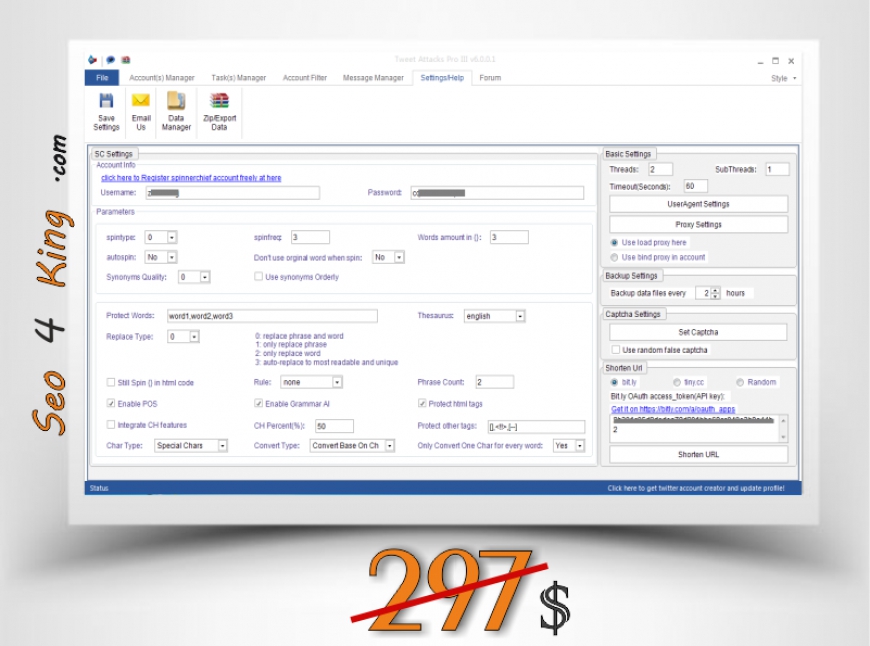Expand the Char Type dropdown
Viewport: 870px width, 646px height.
pos(222,446)
